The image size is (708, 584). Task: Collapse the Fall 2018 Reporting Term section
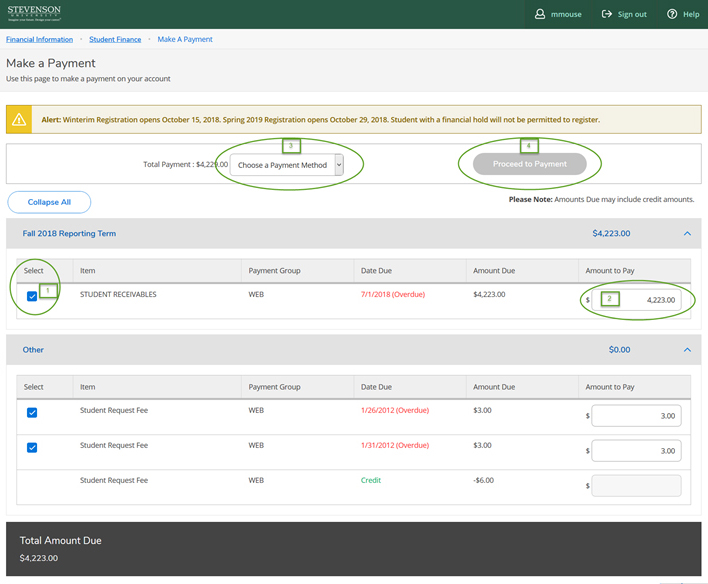pos(687,233)
